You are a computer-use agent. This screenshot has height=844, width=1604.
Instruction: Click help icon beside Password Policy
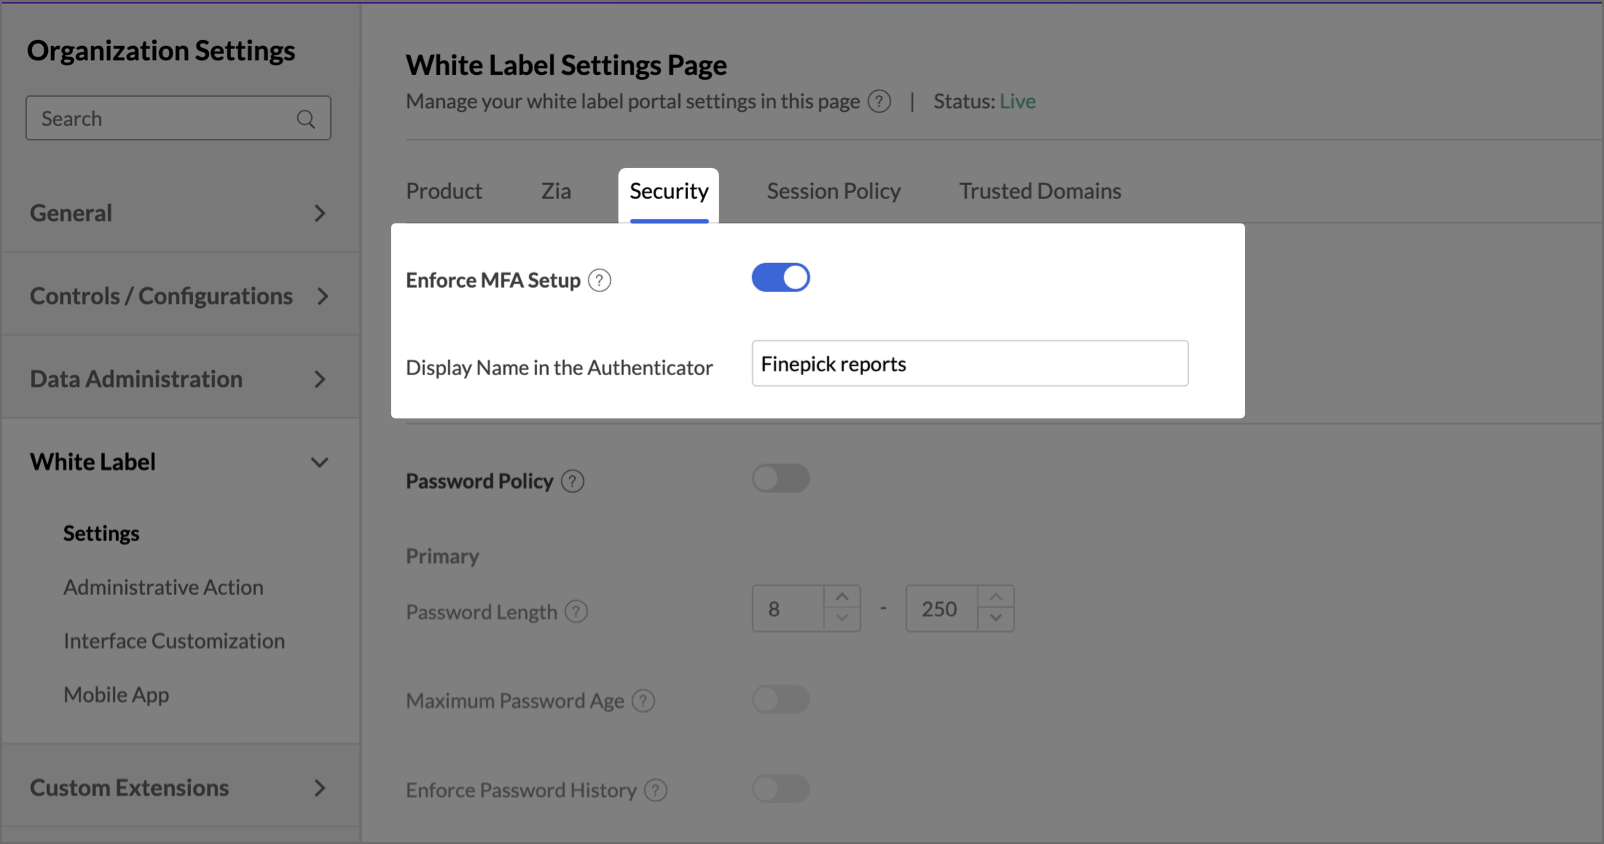click(572, 482)
